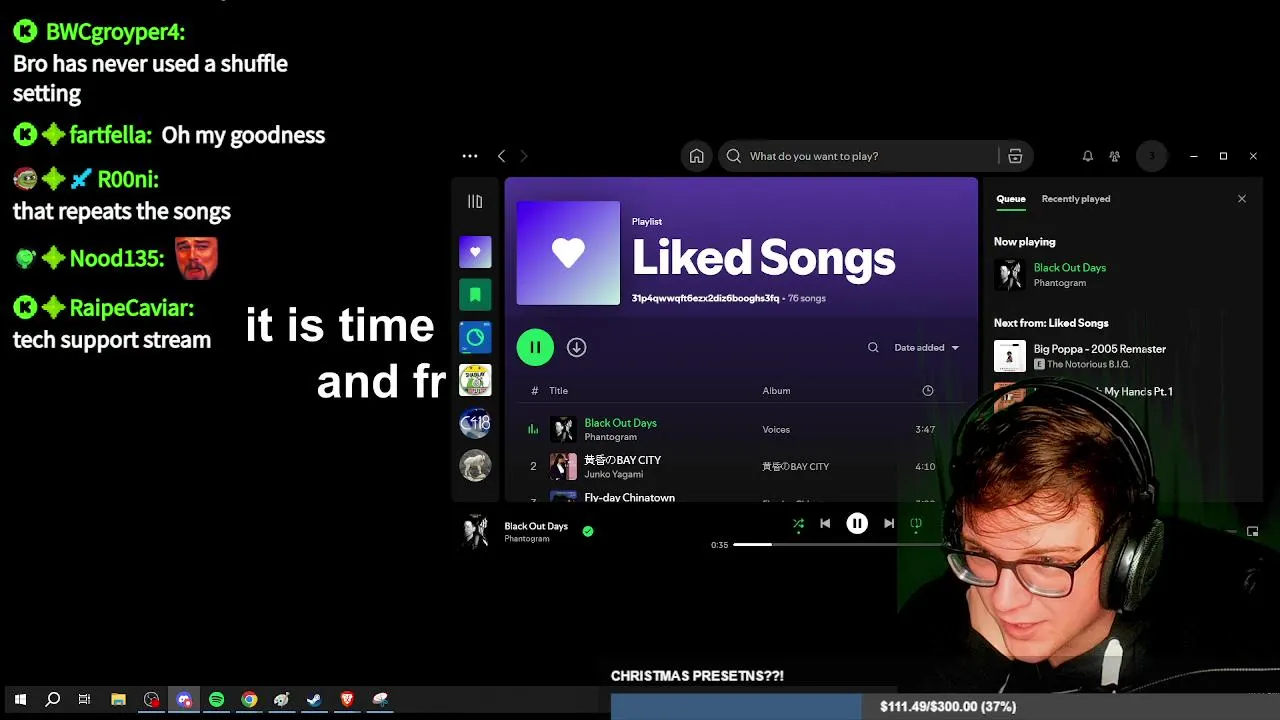Screen dimensions: 1280x720
Task: Go to Spotify Home
Action: pyautogui.click(x=697, y=156)
